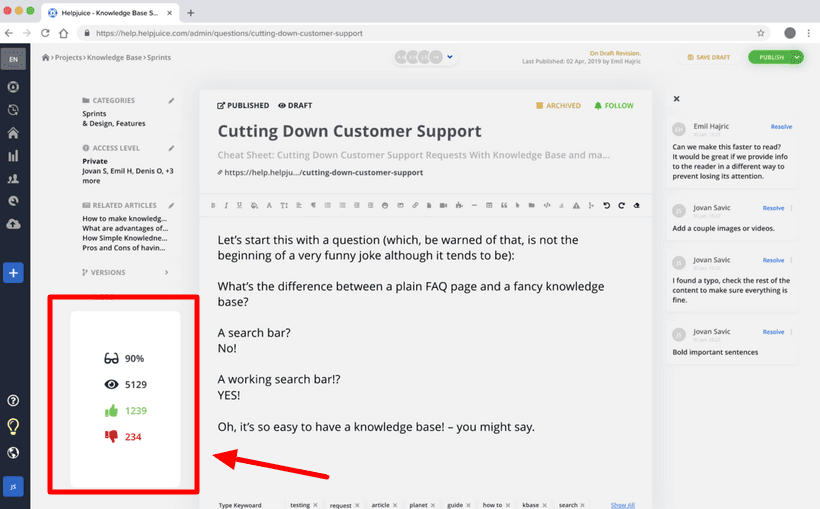Switch to the Published tab

[x=243, y=105]
